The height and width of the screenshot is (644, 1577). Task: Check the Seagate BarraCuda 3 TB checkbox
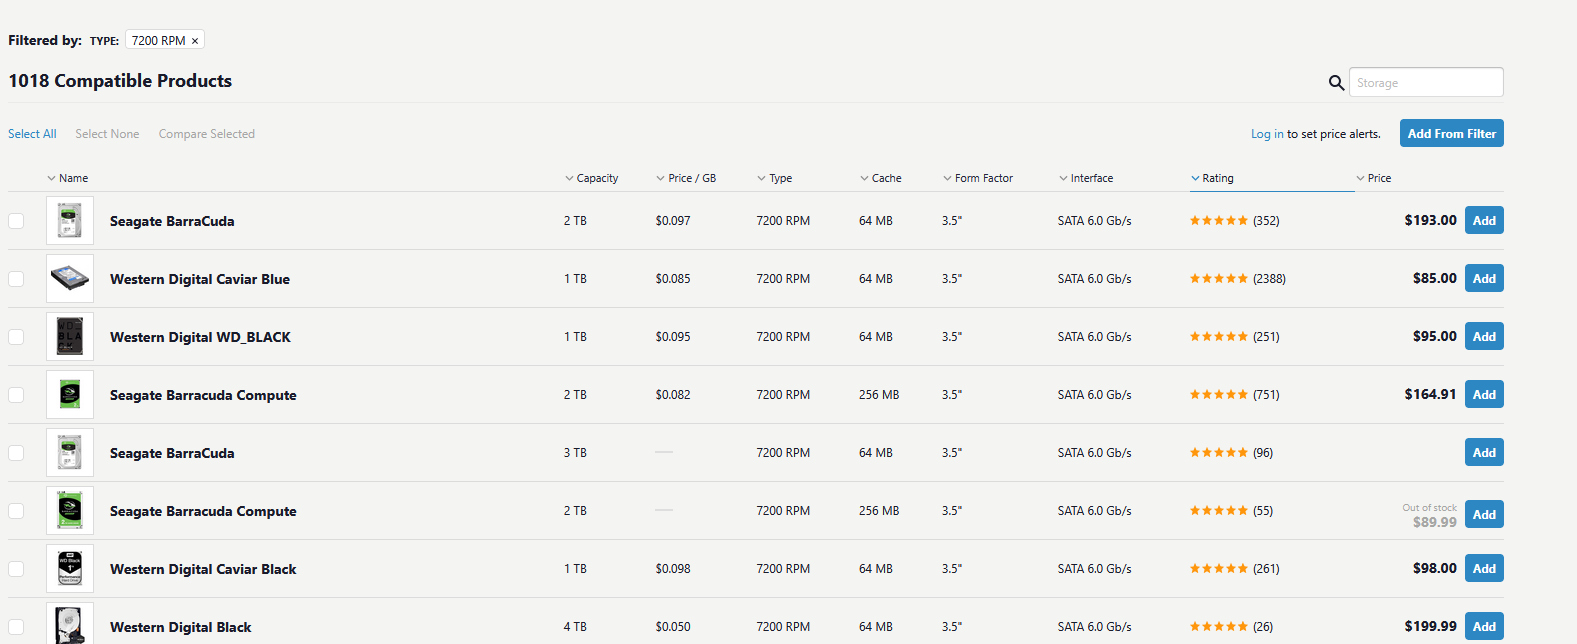click(16, 453)
